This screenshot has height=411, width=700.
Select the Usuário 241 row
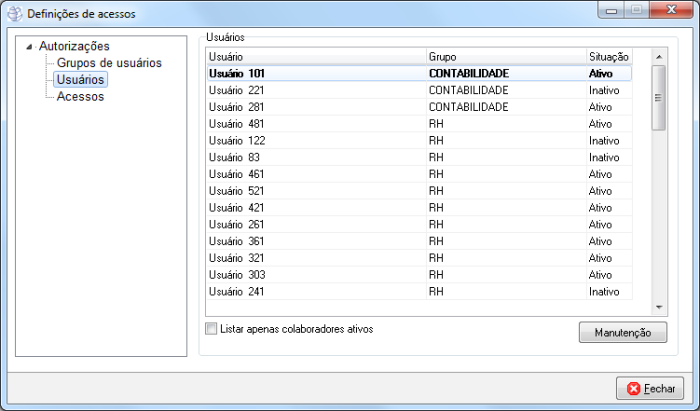click(x=315, y=292)
